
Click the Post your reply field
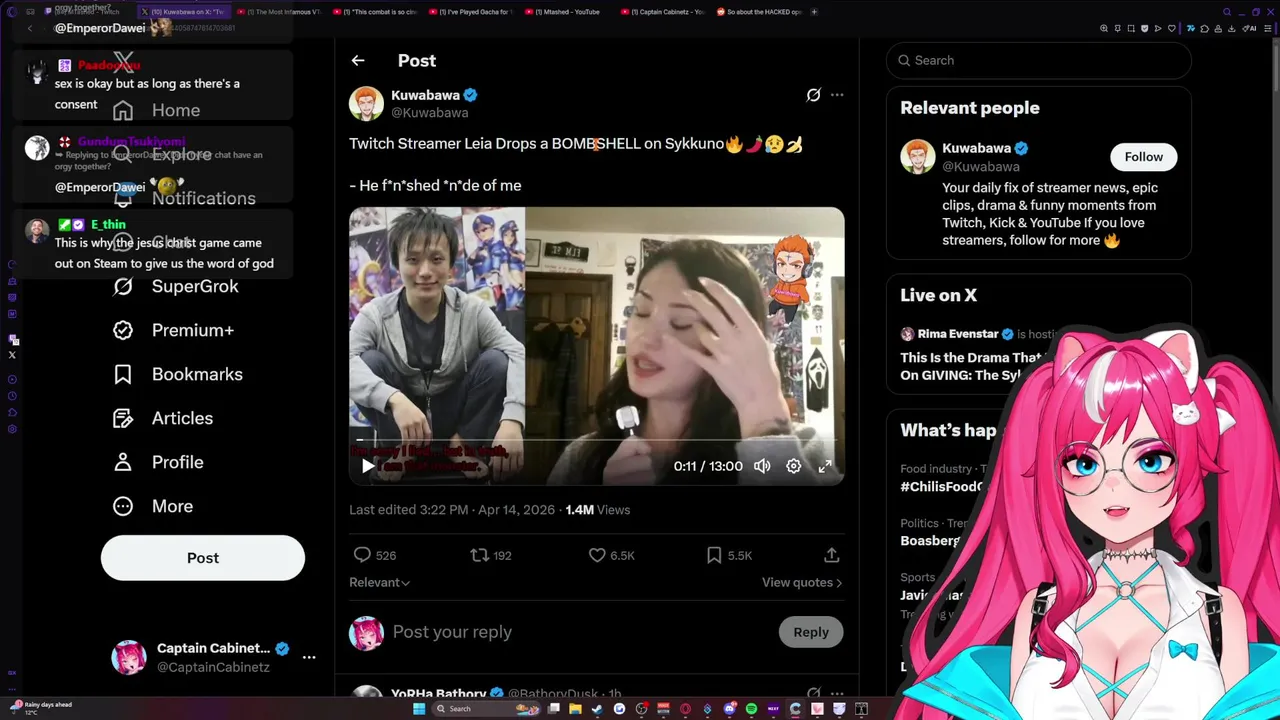(580, 632)
